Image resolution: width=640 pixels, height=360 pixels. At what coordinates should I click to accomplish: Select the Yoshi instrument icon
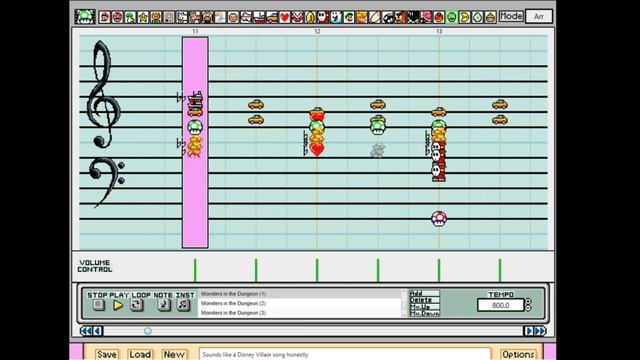point(130,17)
